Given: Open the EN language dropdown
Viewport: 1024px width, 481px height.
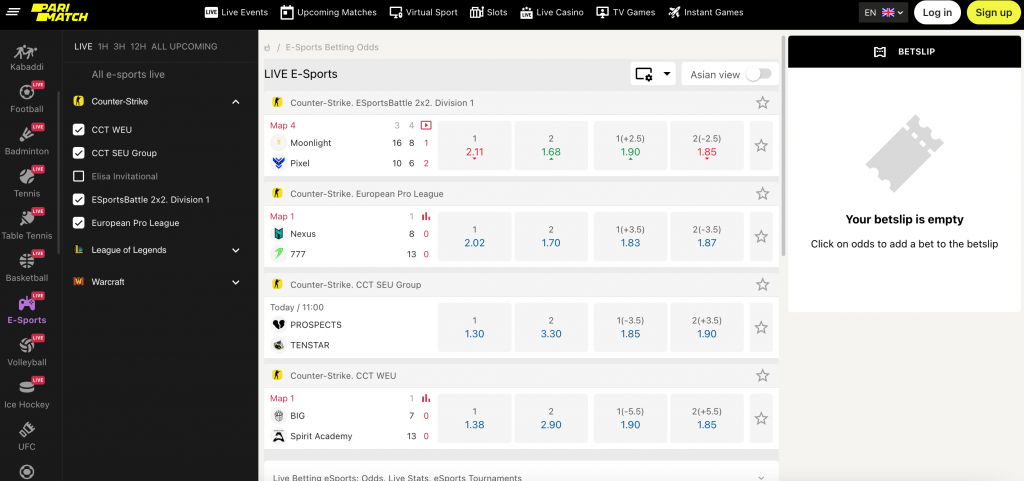Looking at the screenshot, I should (883, 12).
